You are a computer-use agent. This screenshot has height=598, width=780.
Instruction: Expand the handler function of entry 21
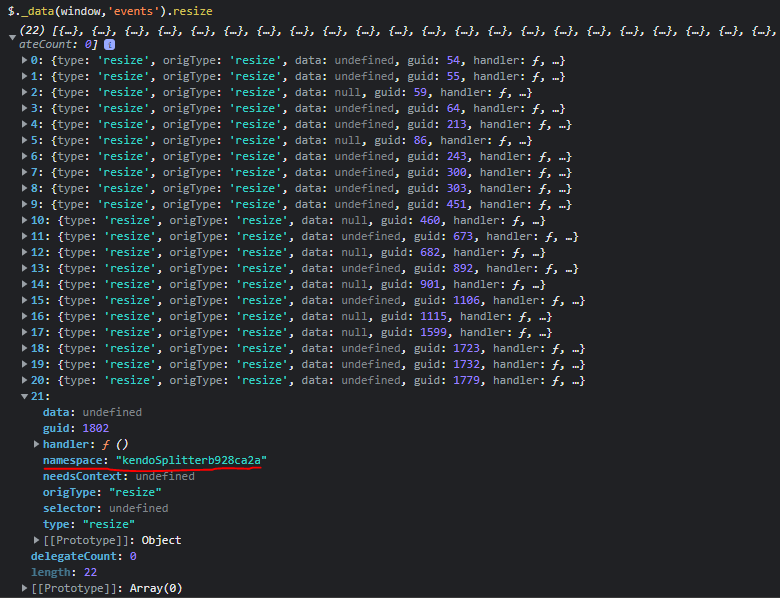[36, 444]
